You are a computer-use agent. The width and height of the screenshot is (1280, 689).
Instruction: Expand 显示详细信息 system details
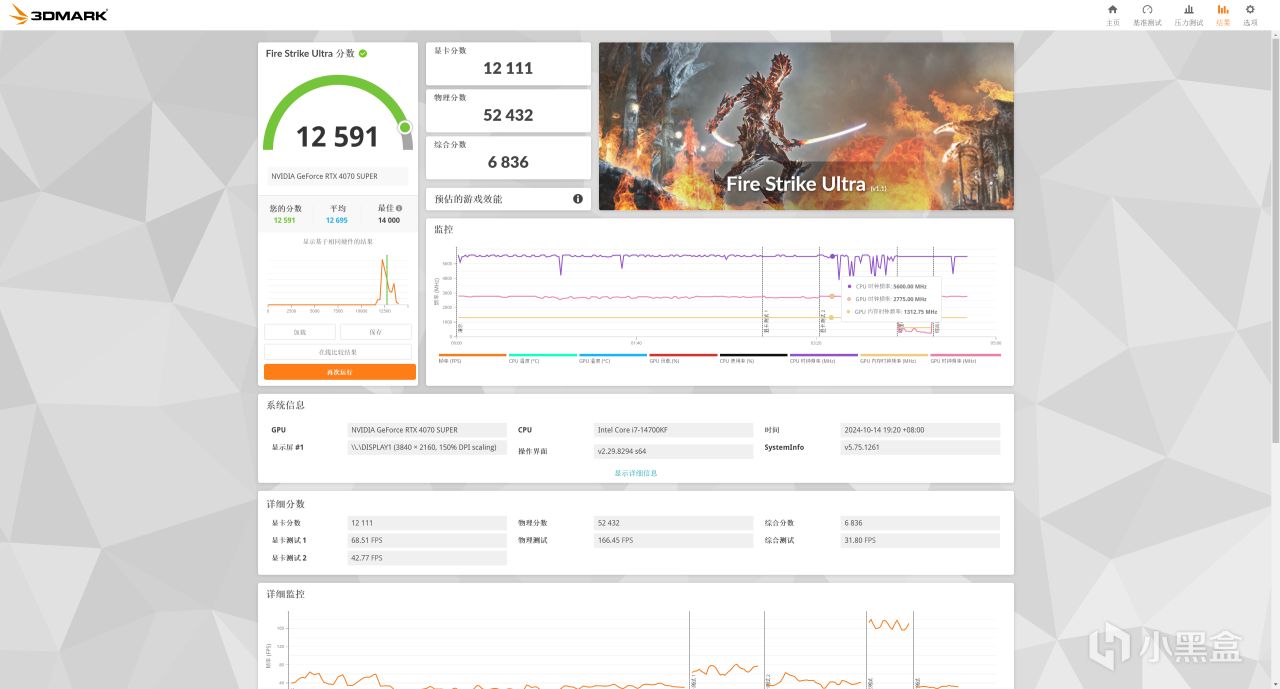click(636, 473)
